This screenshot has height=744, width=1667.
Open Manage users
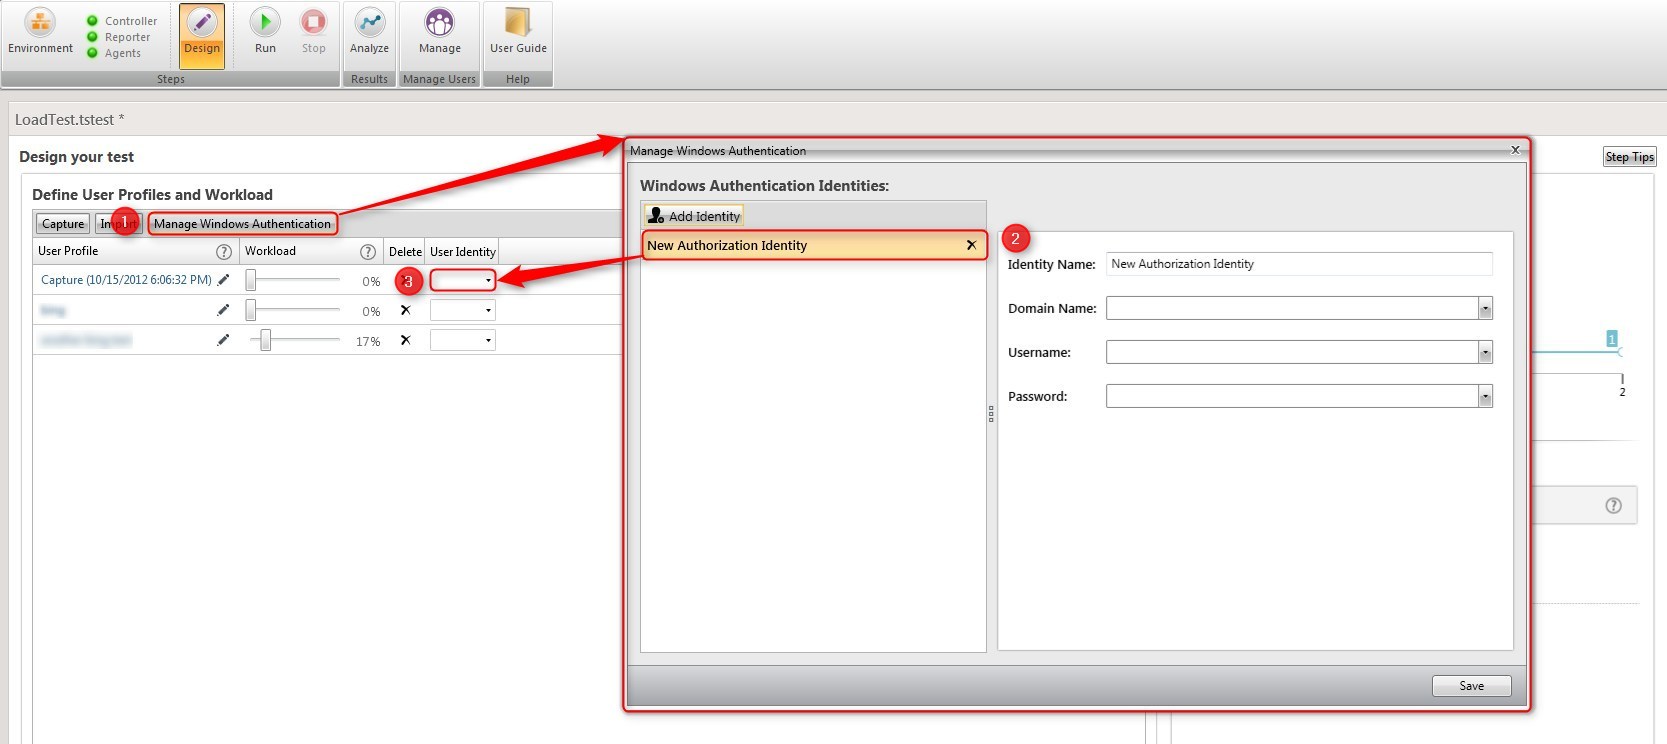pyautogui.click(x=440, y=33)
